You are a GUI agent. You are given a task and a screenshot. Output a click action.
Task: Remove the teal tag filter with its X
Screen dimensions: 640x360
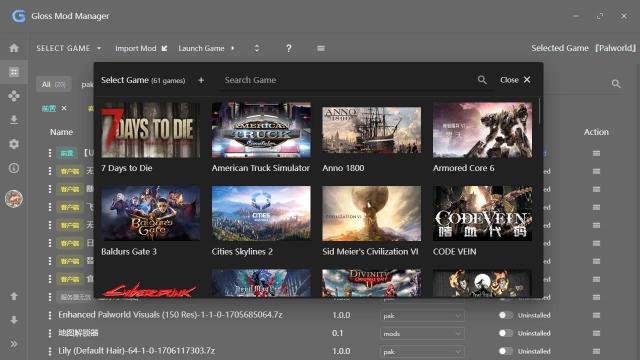coord(64,108)
